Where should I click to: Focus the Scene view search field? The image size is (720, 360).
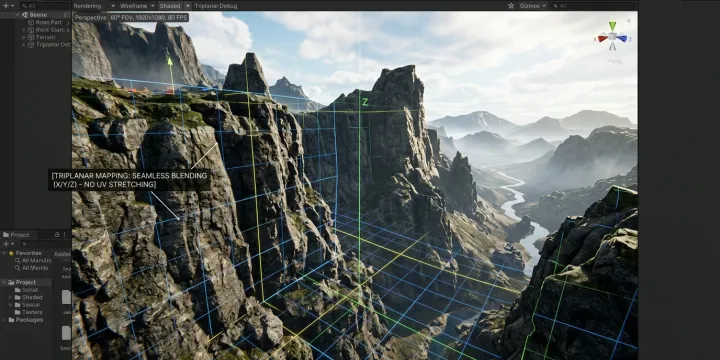tap(593, 6)
